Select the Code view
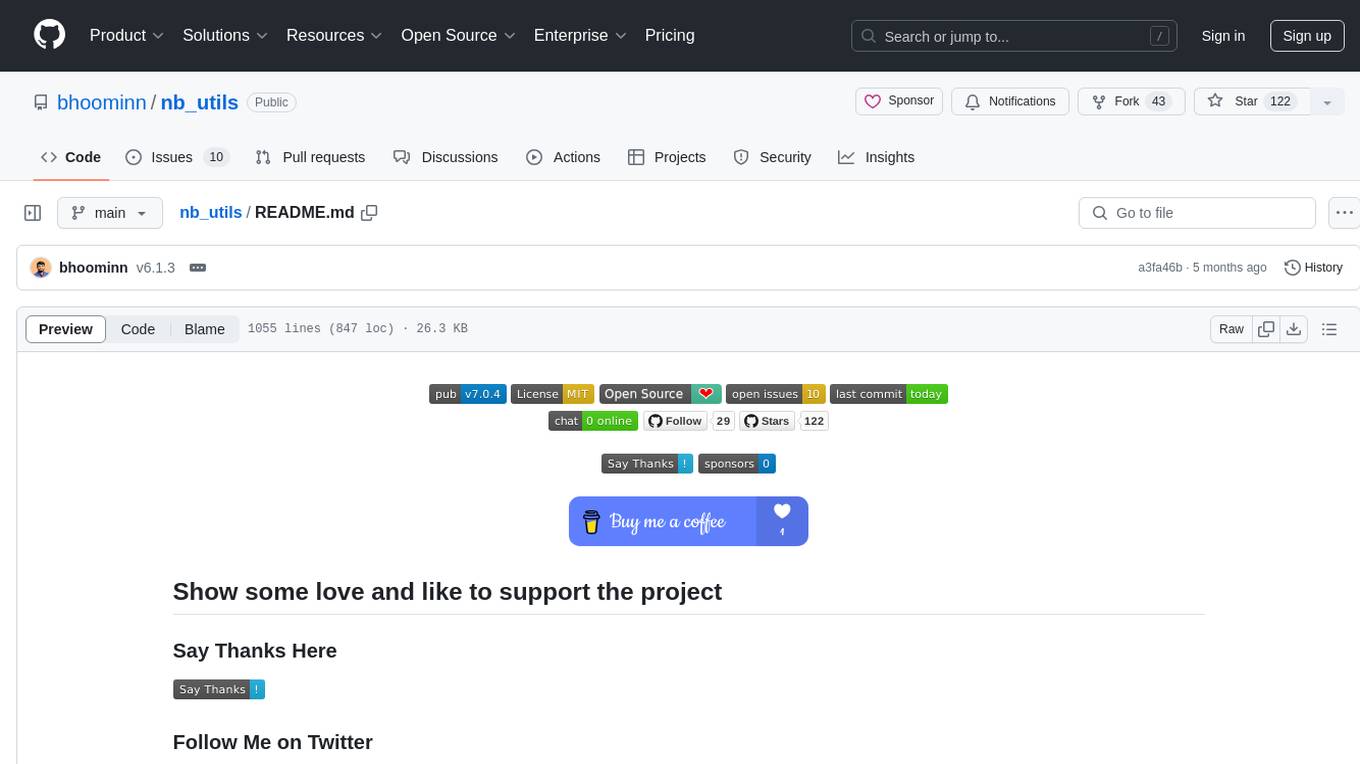The width and height of the screenshot is (1360, 764). 138,329
